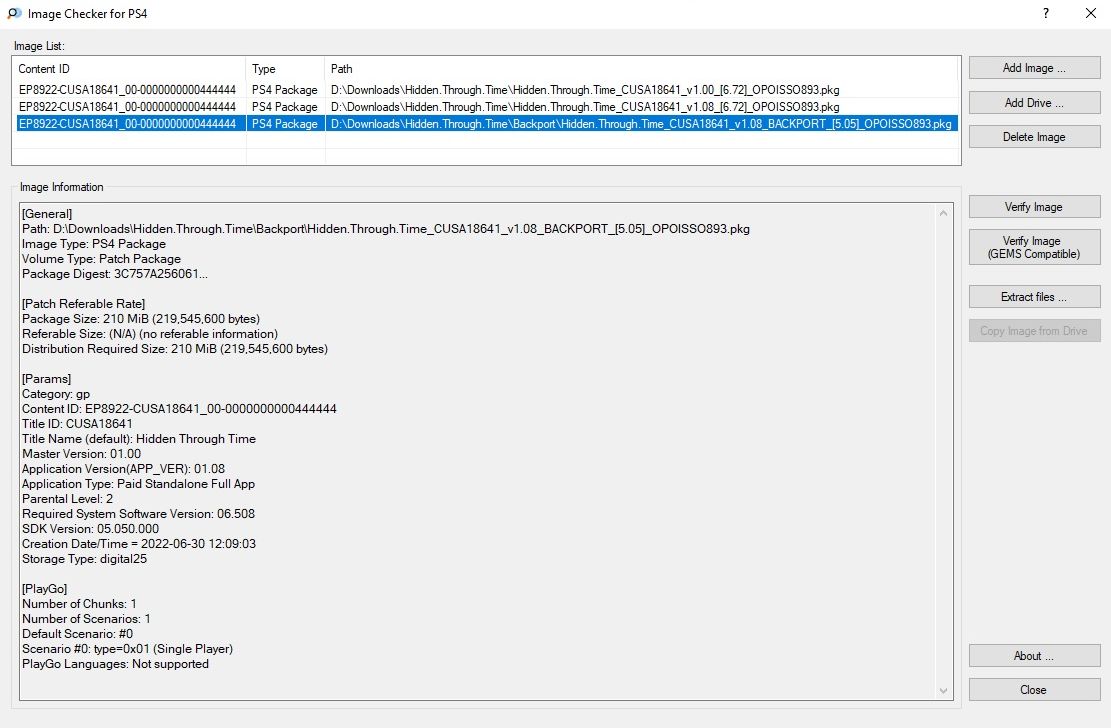1111x728 pixels.
Task: Sort by the Path column header
Action: point(642,69)
